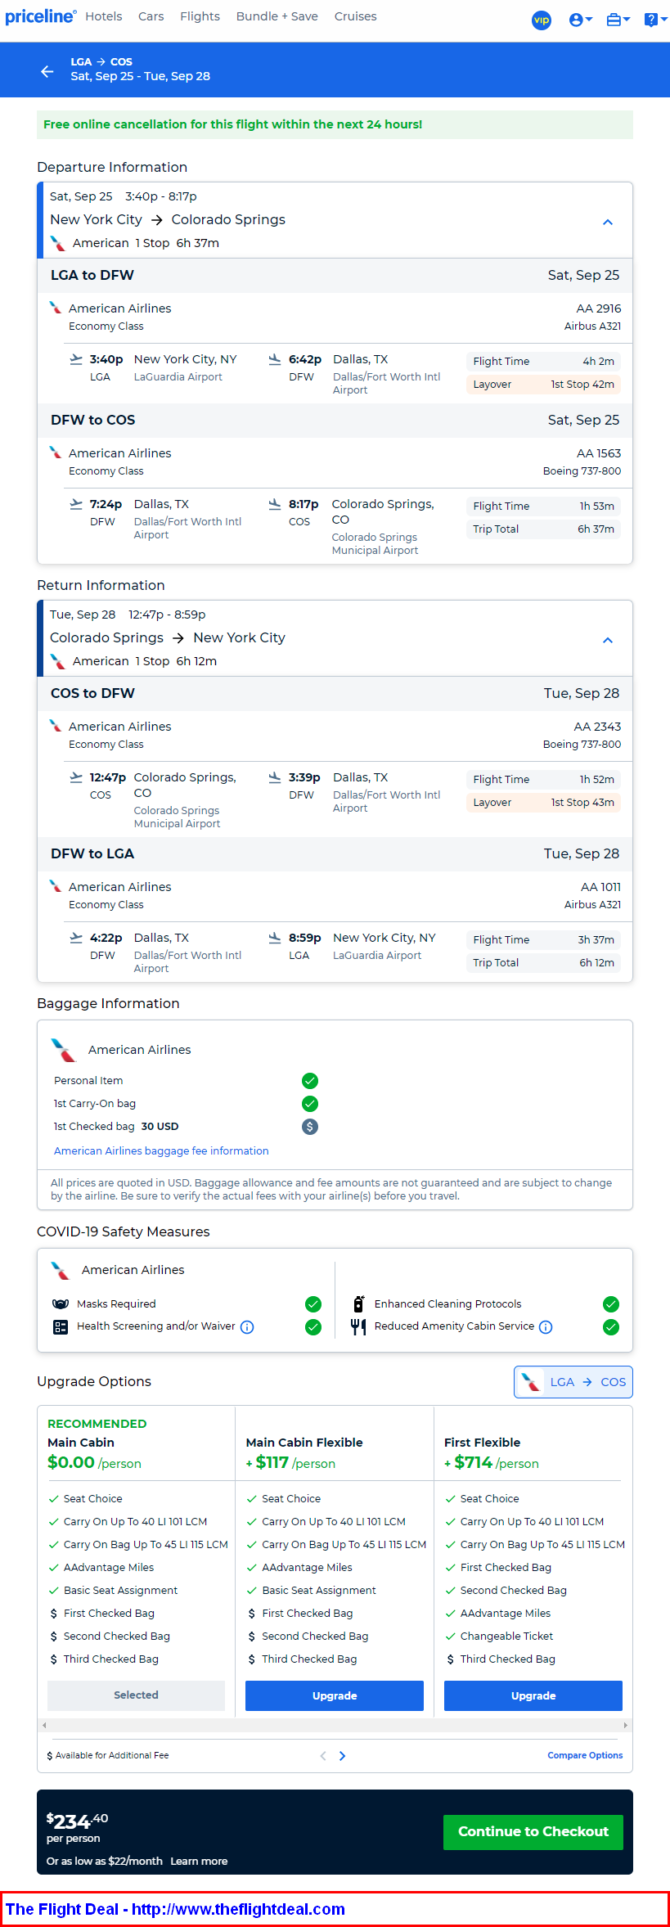Open the help question mark icon
This screenshot has height=1927, width=670.
[x=652, y=20]
